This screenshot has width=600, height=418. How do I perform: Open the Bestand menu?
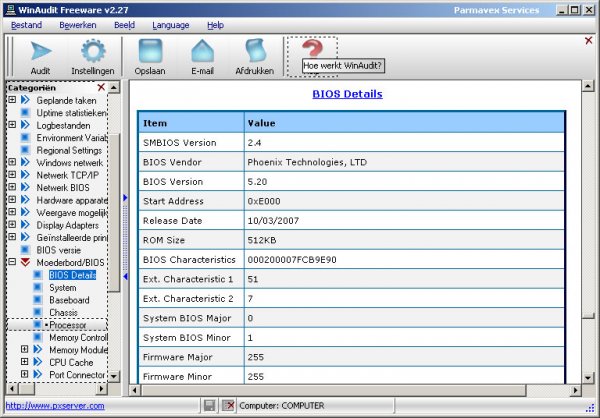26,24
